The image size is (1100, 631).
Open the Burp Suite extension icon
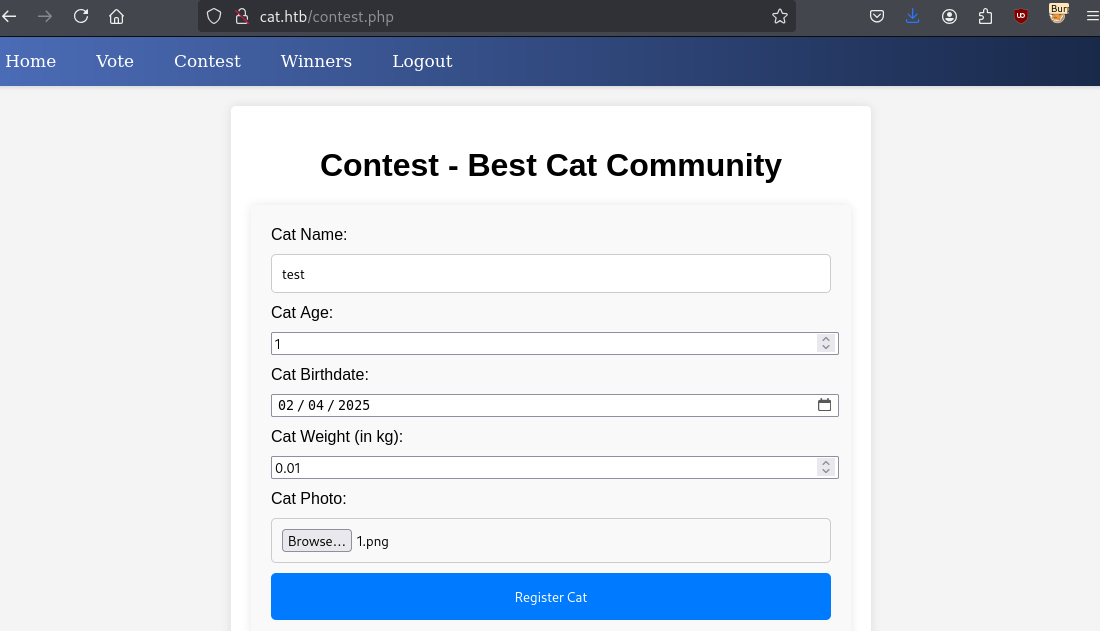tap(1058, 13)
